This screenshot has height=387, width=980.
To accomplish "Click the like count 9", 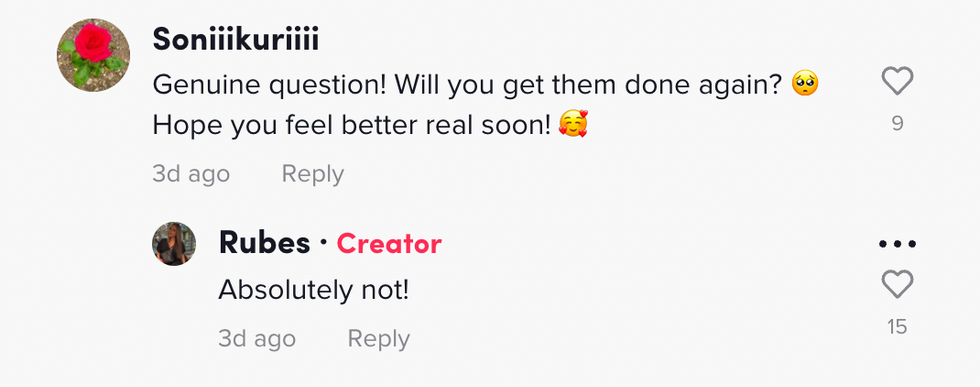I will (x=897, y=124).
